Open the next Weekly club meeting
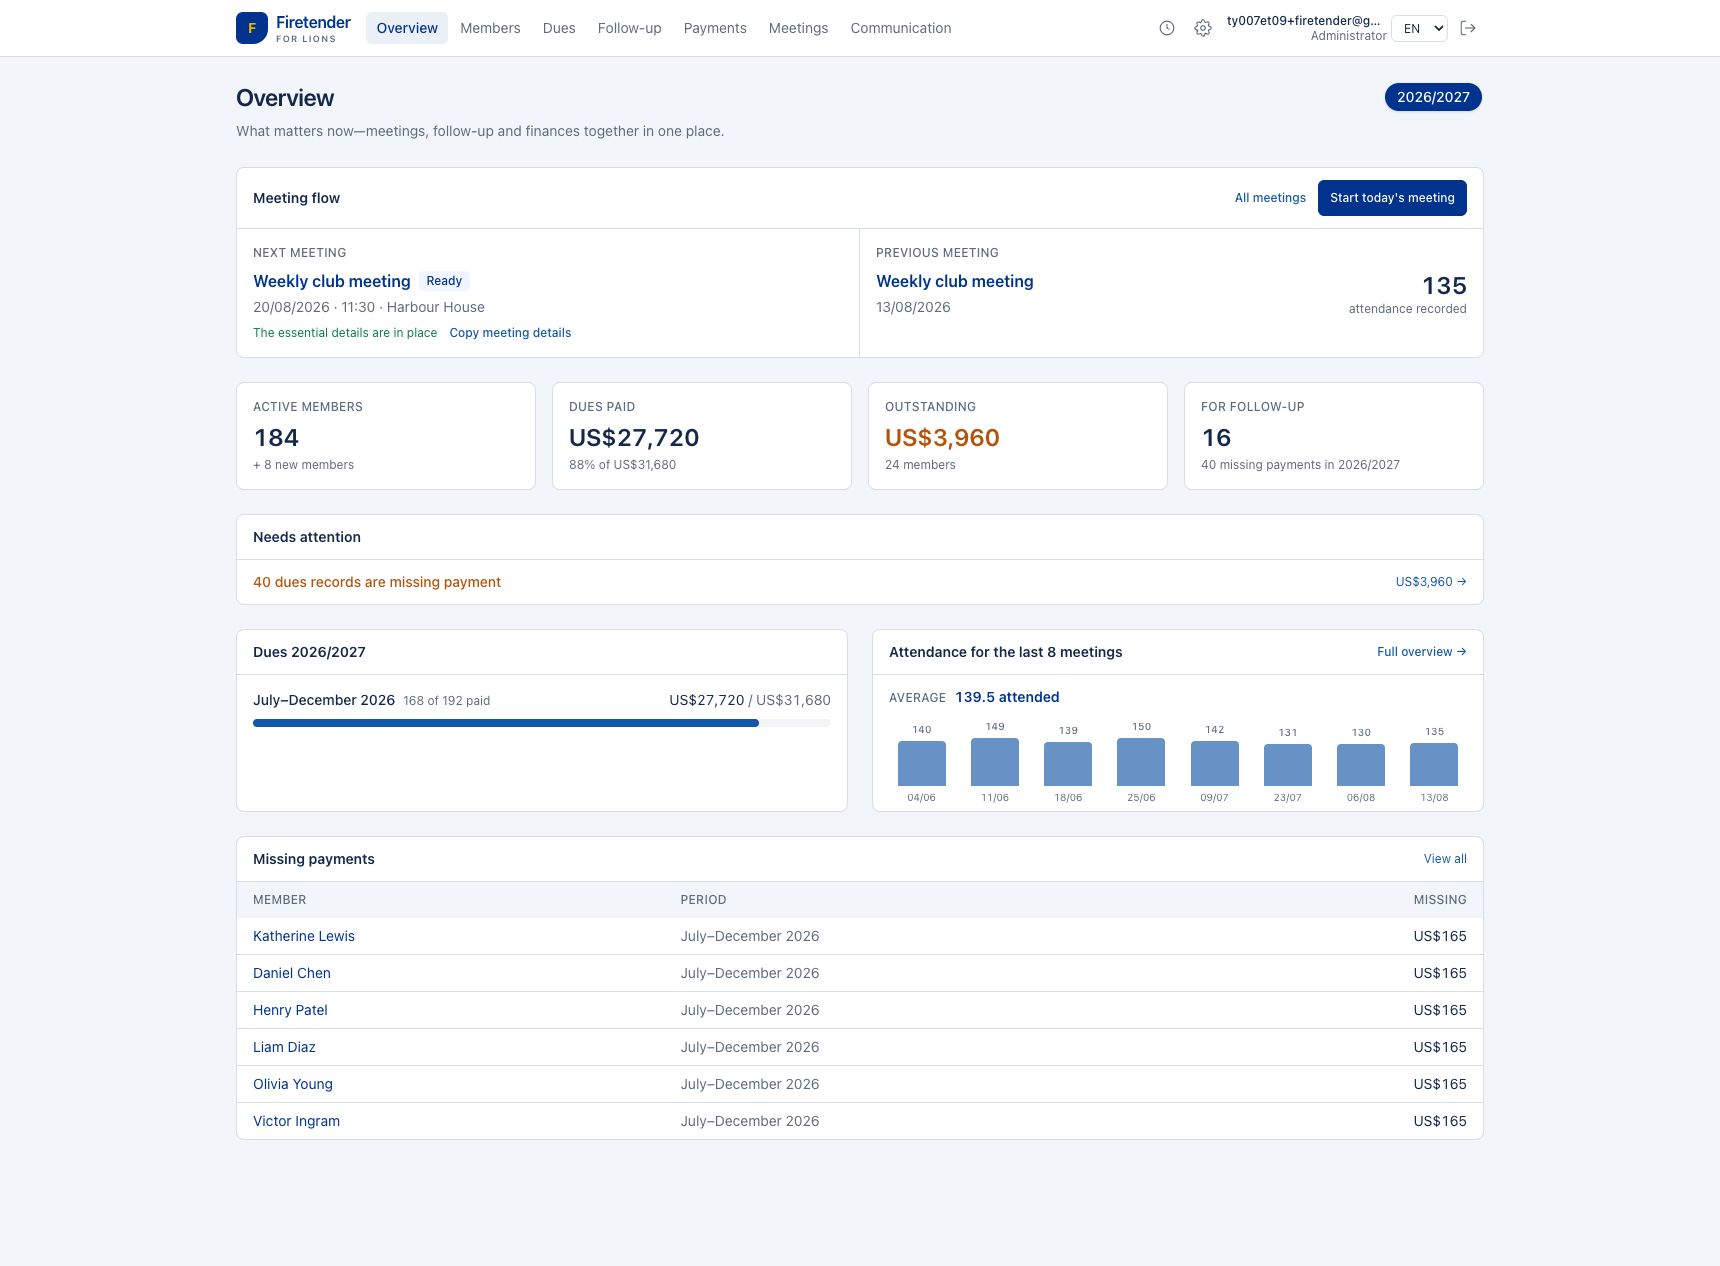Viewport: 1720px width, 1266px height. pos(332,281)
